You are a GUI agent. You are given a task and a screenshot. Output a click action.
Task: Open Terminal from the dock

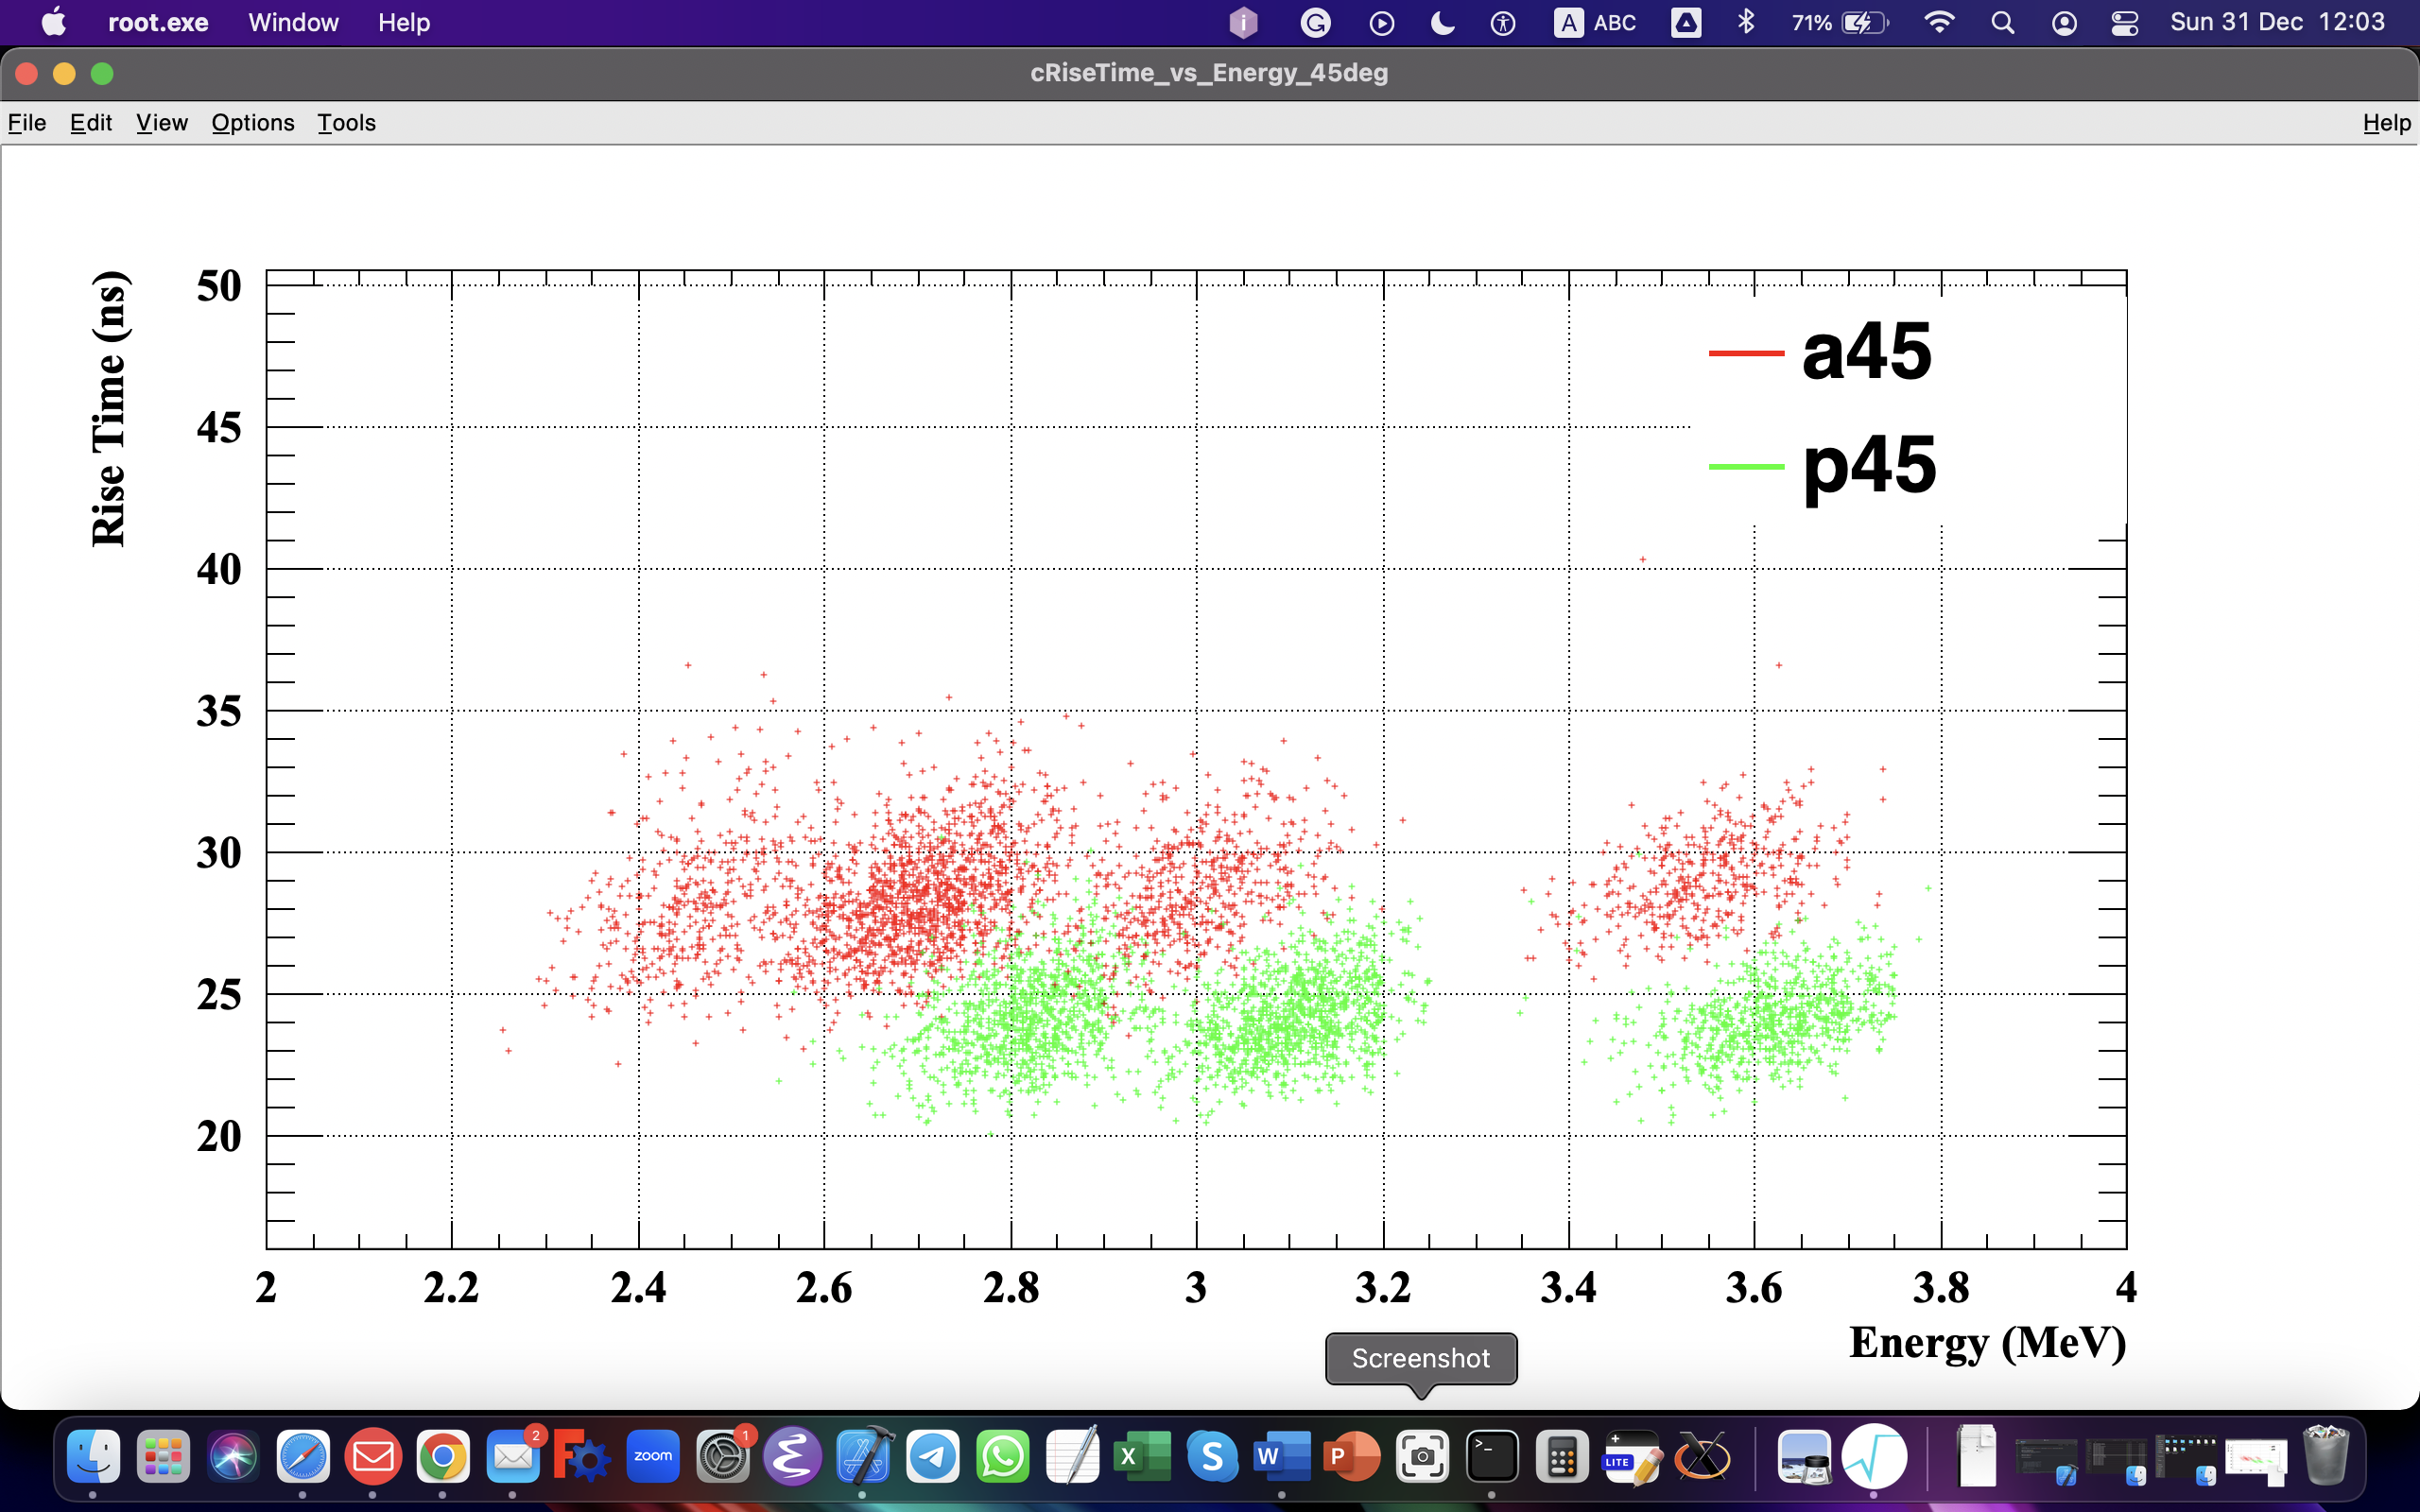[x=1492, y=1456]
